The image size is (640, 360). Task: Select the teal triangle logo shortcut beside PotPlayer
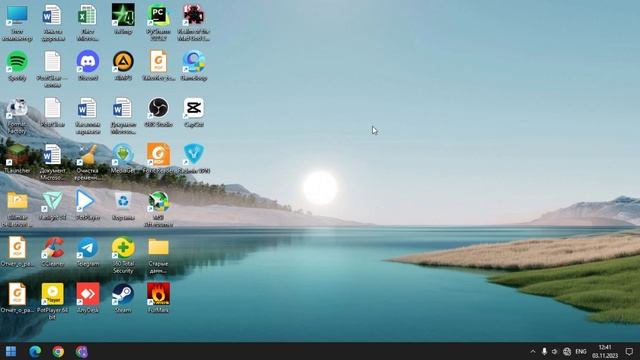52,206
